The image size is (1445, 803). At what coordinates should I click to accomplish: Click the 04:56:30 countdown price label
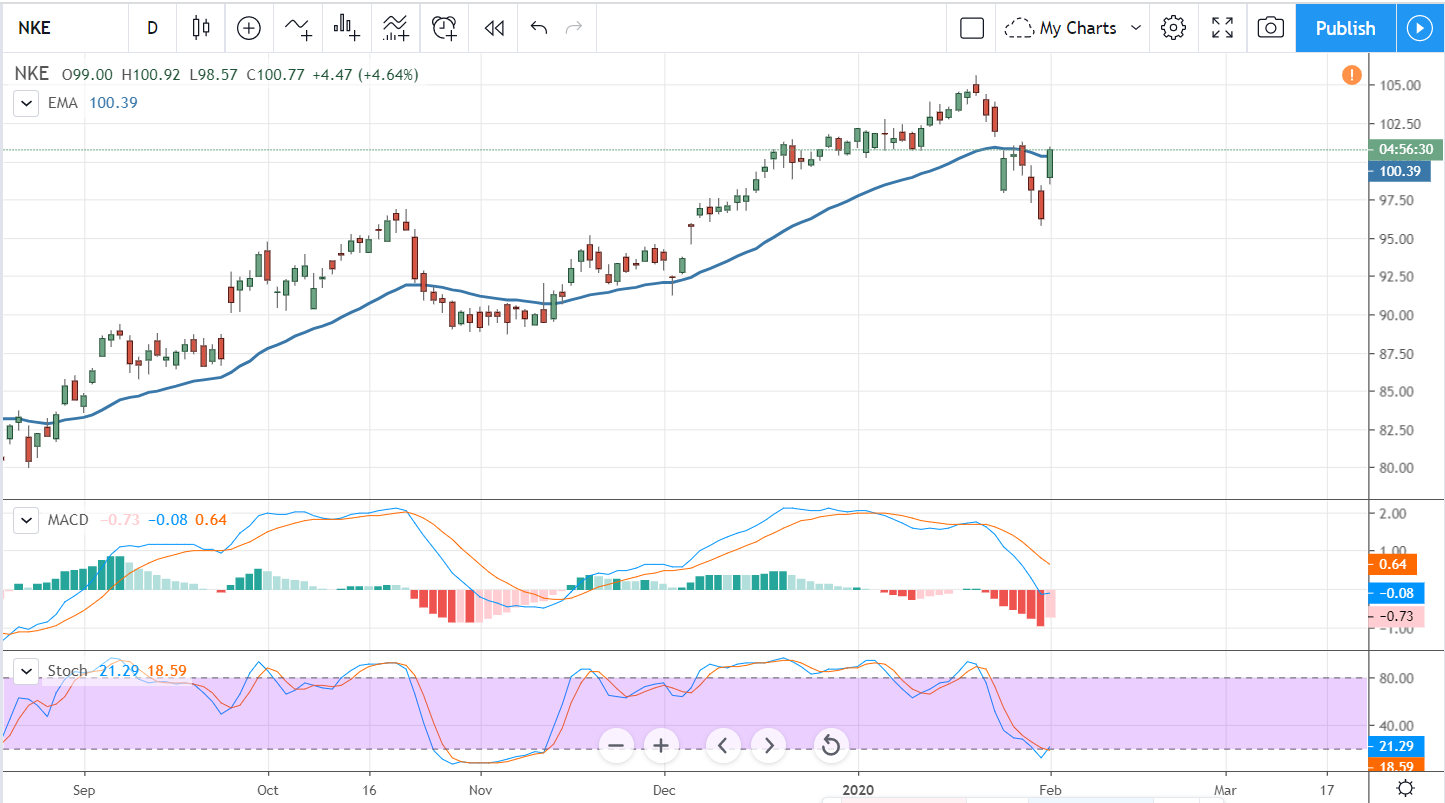1406,150
